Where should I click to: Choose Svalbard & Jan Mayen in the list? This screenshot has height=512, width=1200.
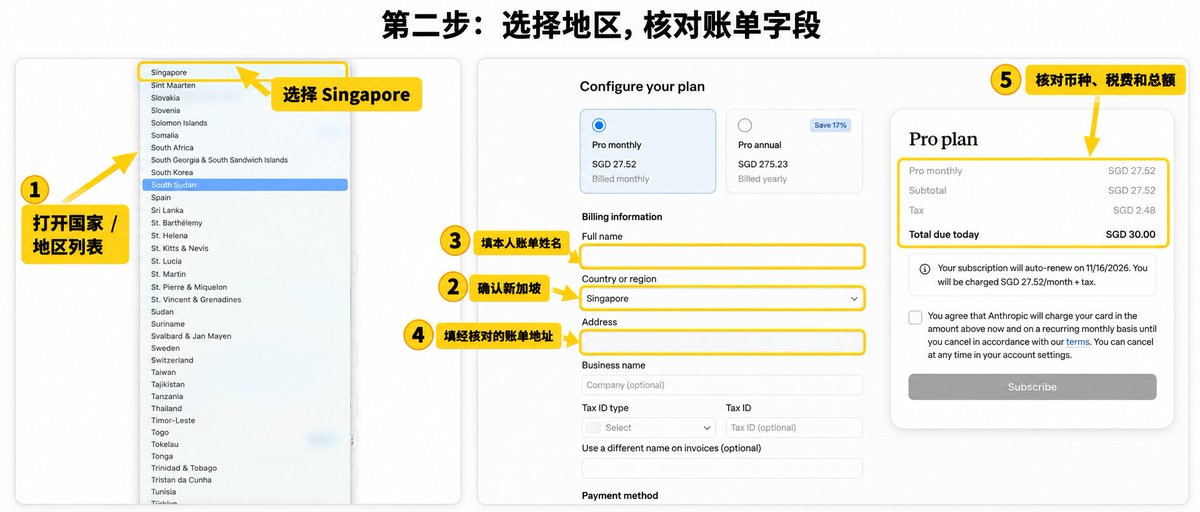coord(191,336)
